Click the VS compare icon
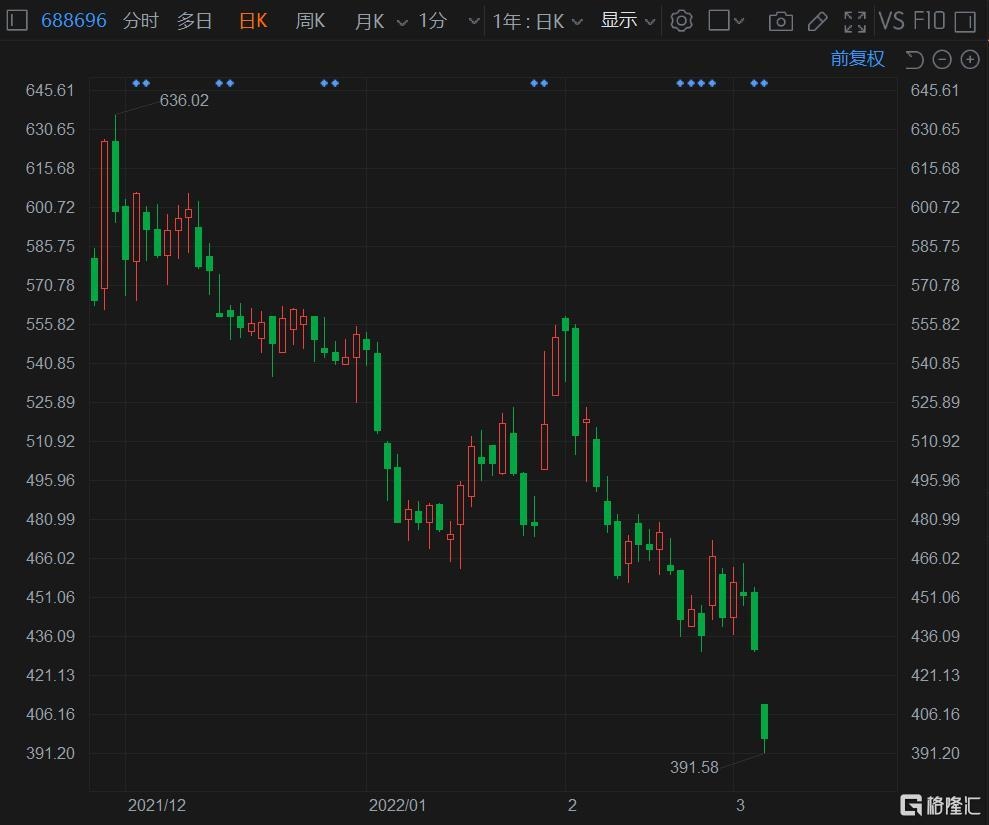The height and width of the screenshot is (825, 989). (x=890, y=21)
